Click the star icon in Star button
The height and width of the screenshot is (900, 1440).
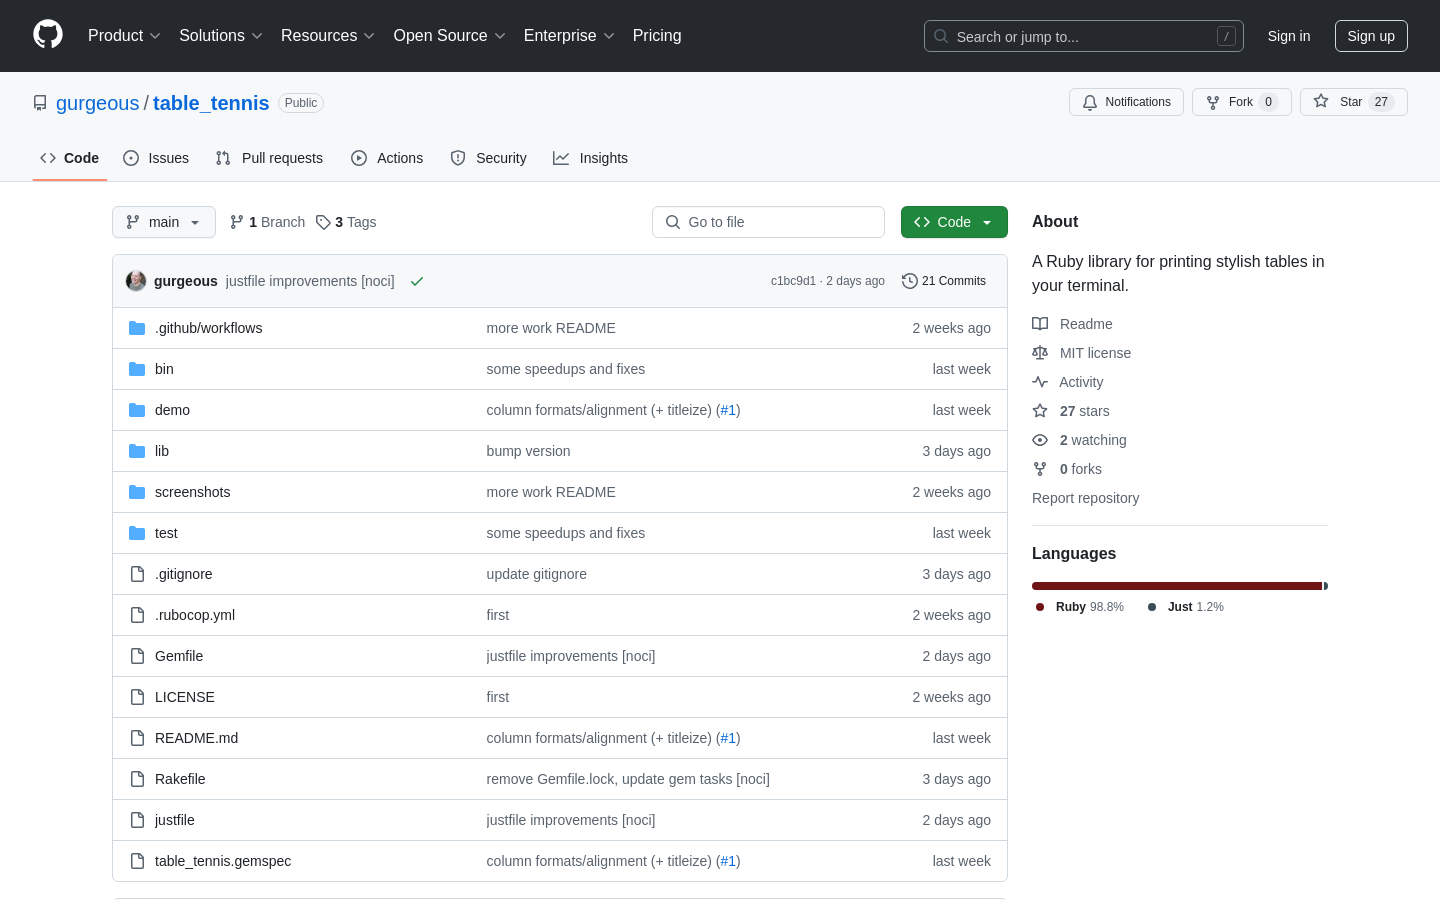click(x=1321, y=102)
